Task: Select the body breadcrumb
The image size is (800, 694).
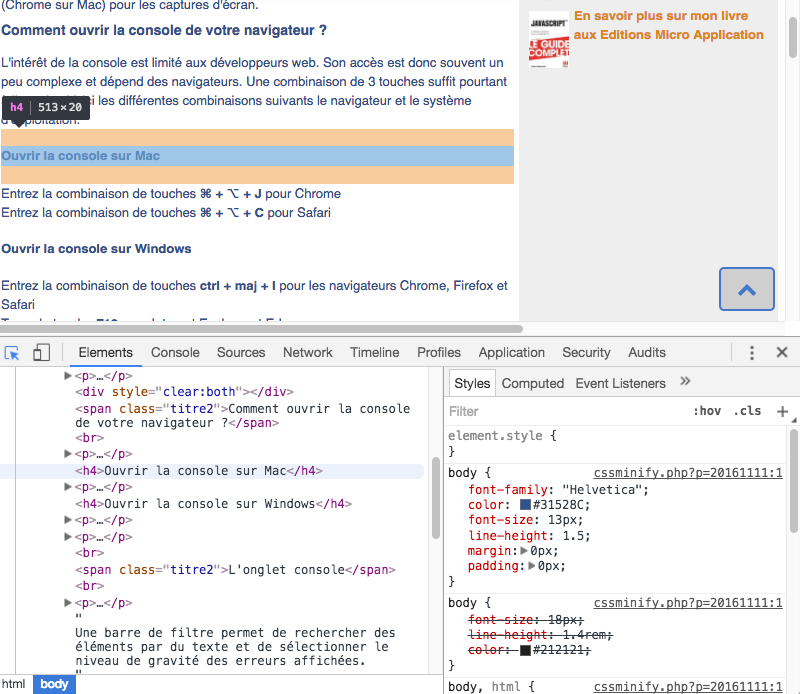Action: pyautogui.click(x=54, y=684)
